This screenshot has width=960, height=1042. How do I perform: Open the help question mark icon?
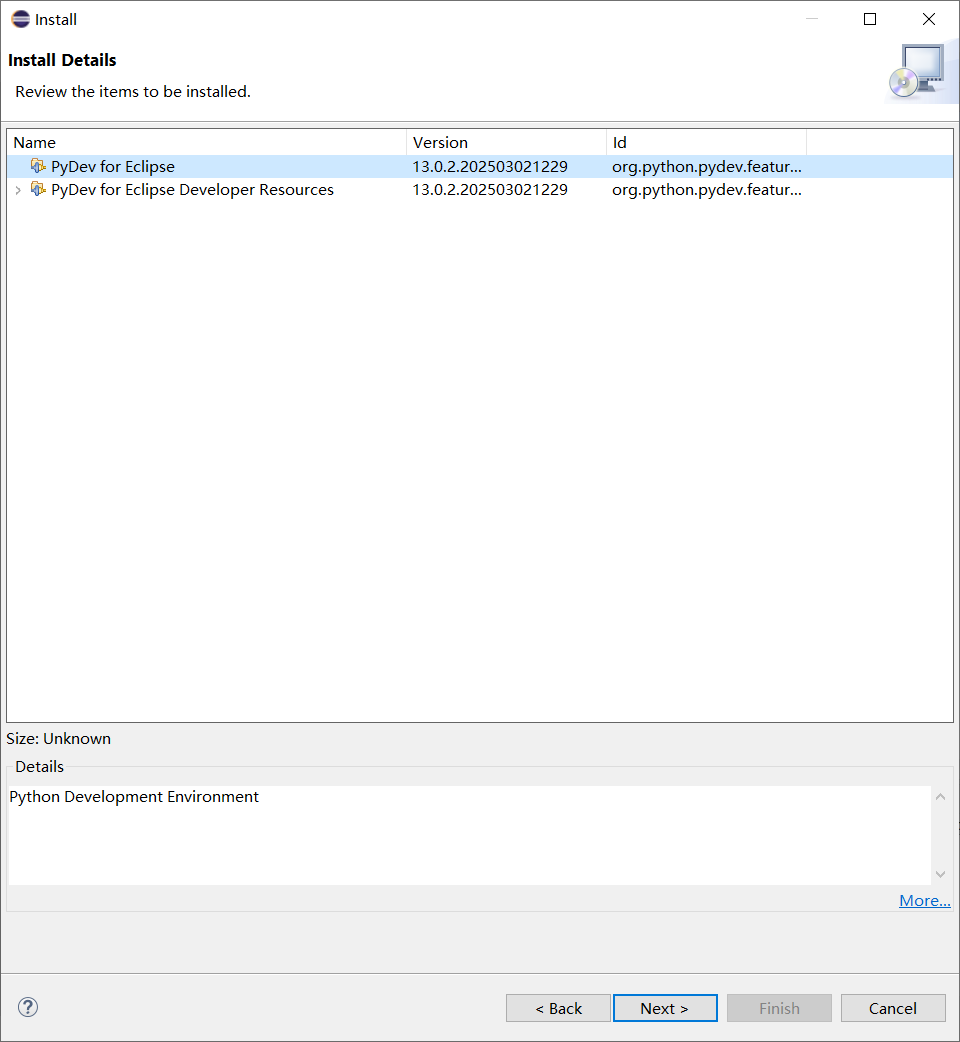click(28, 1007)
